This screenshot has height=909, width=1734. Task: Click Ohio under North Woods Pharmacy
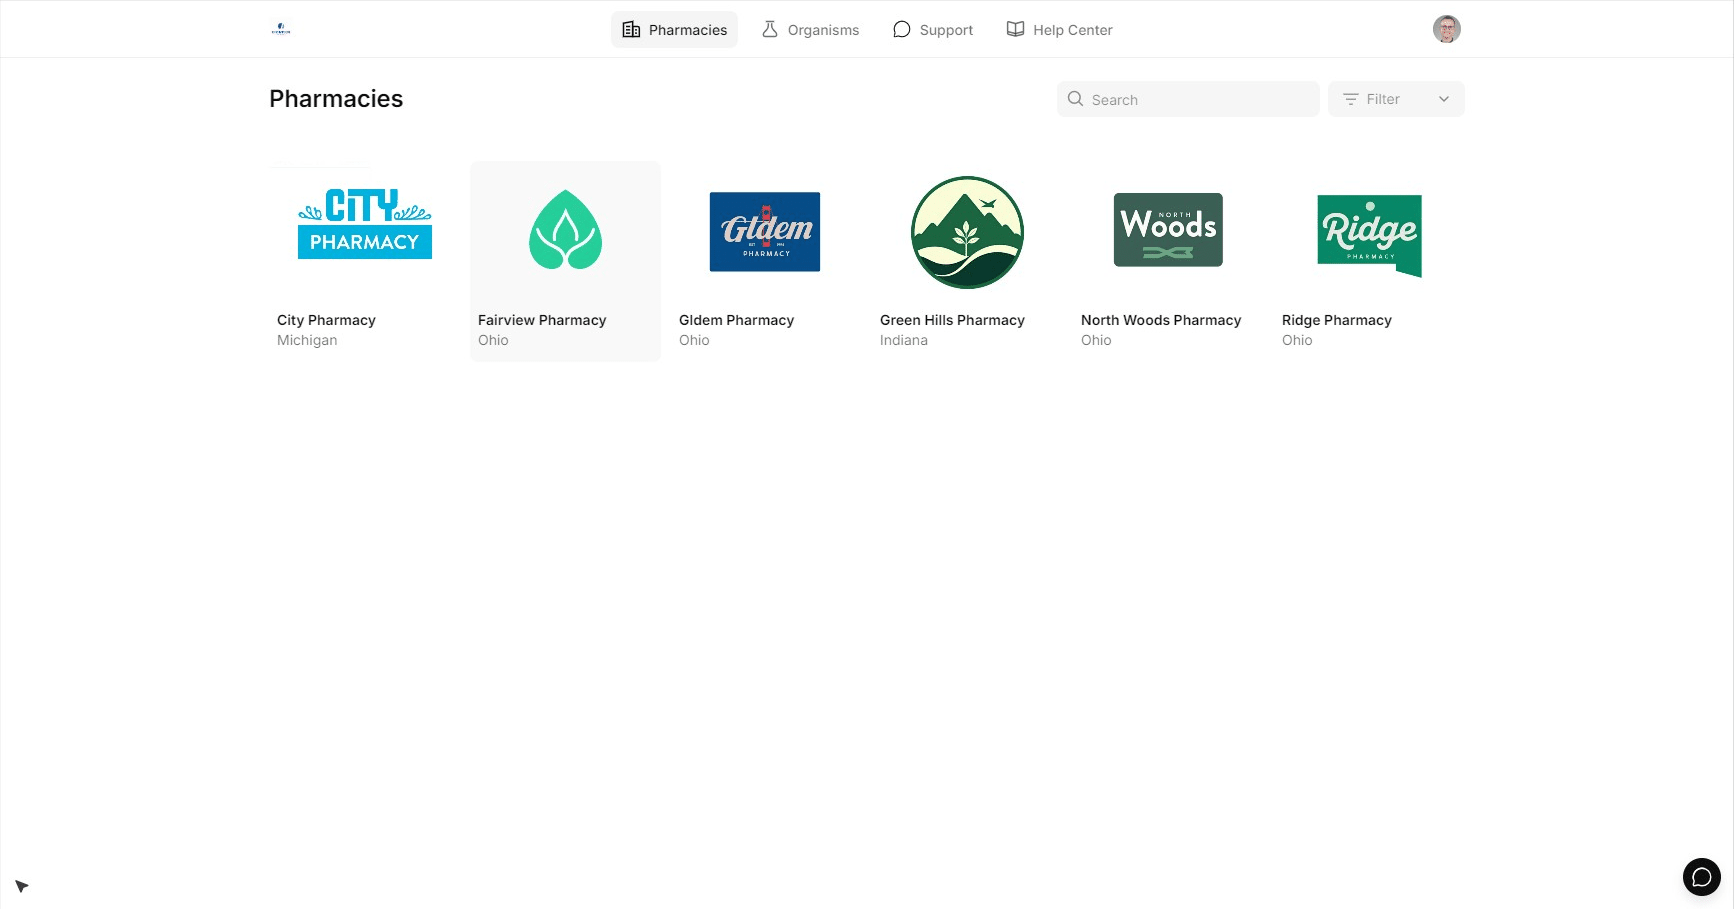1096,340
